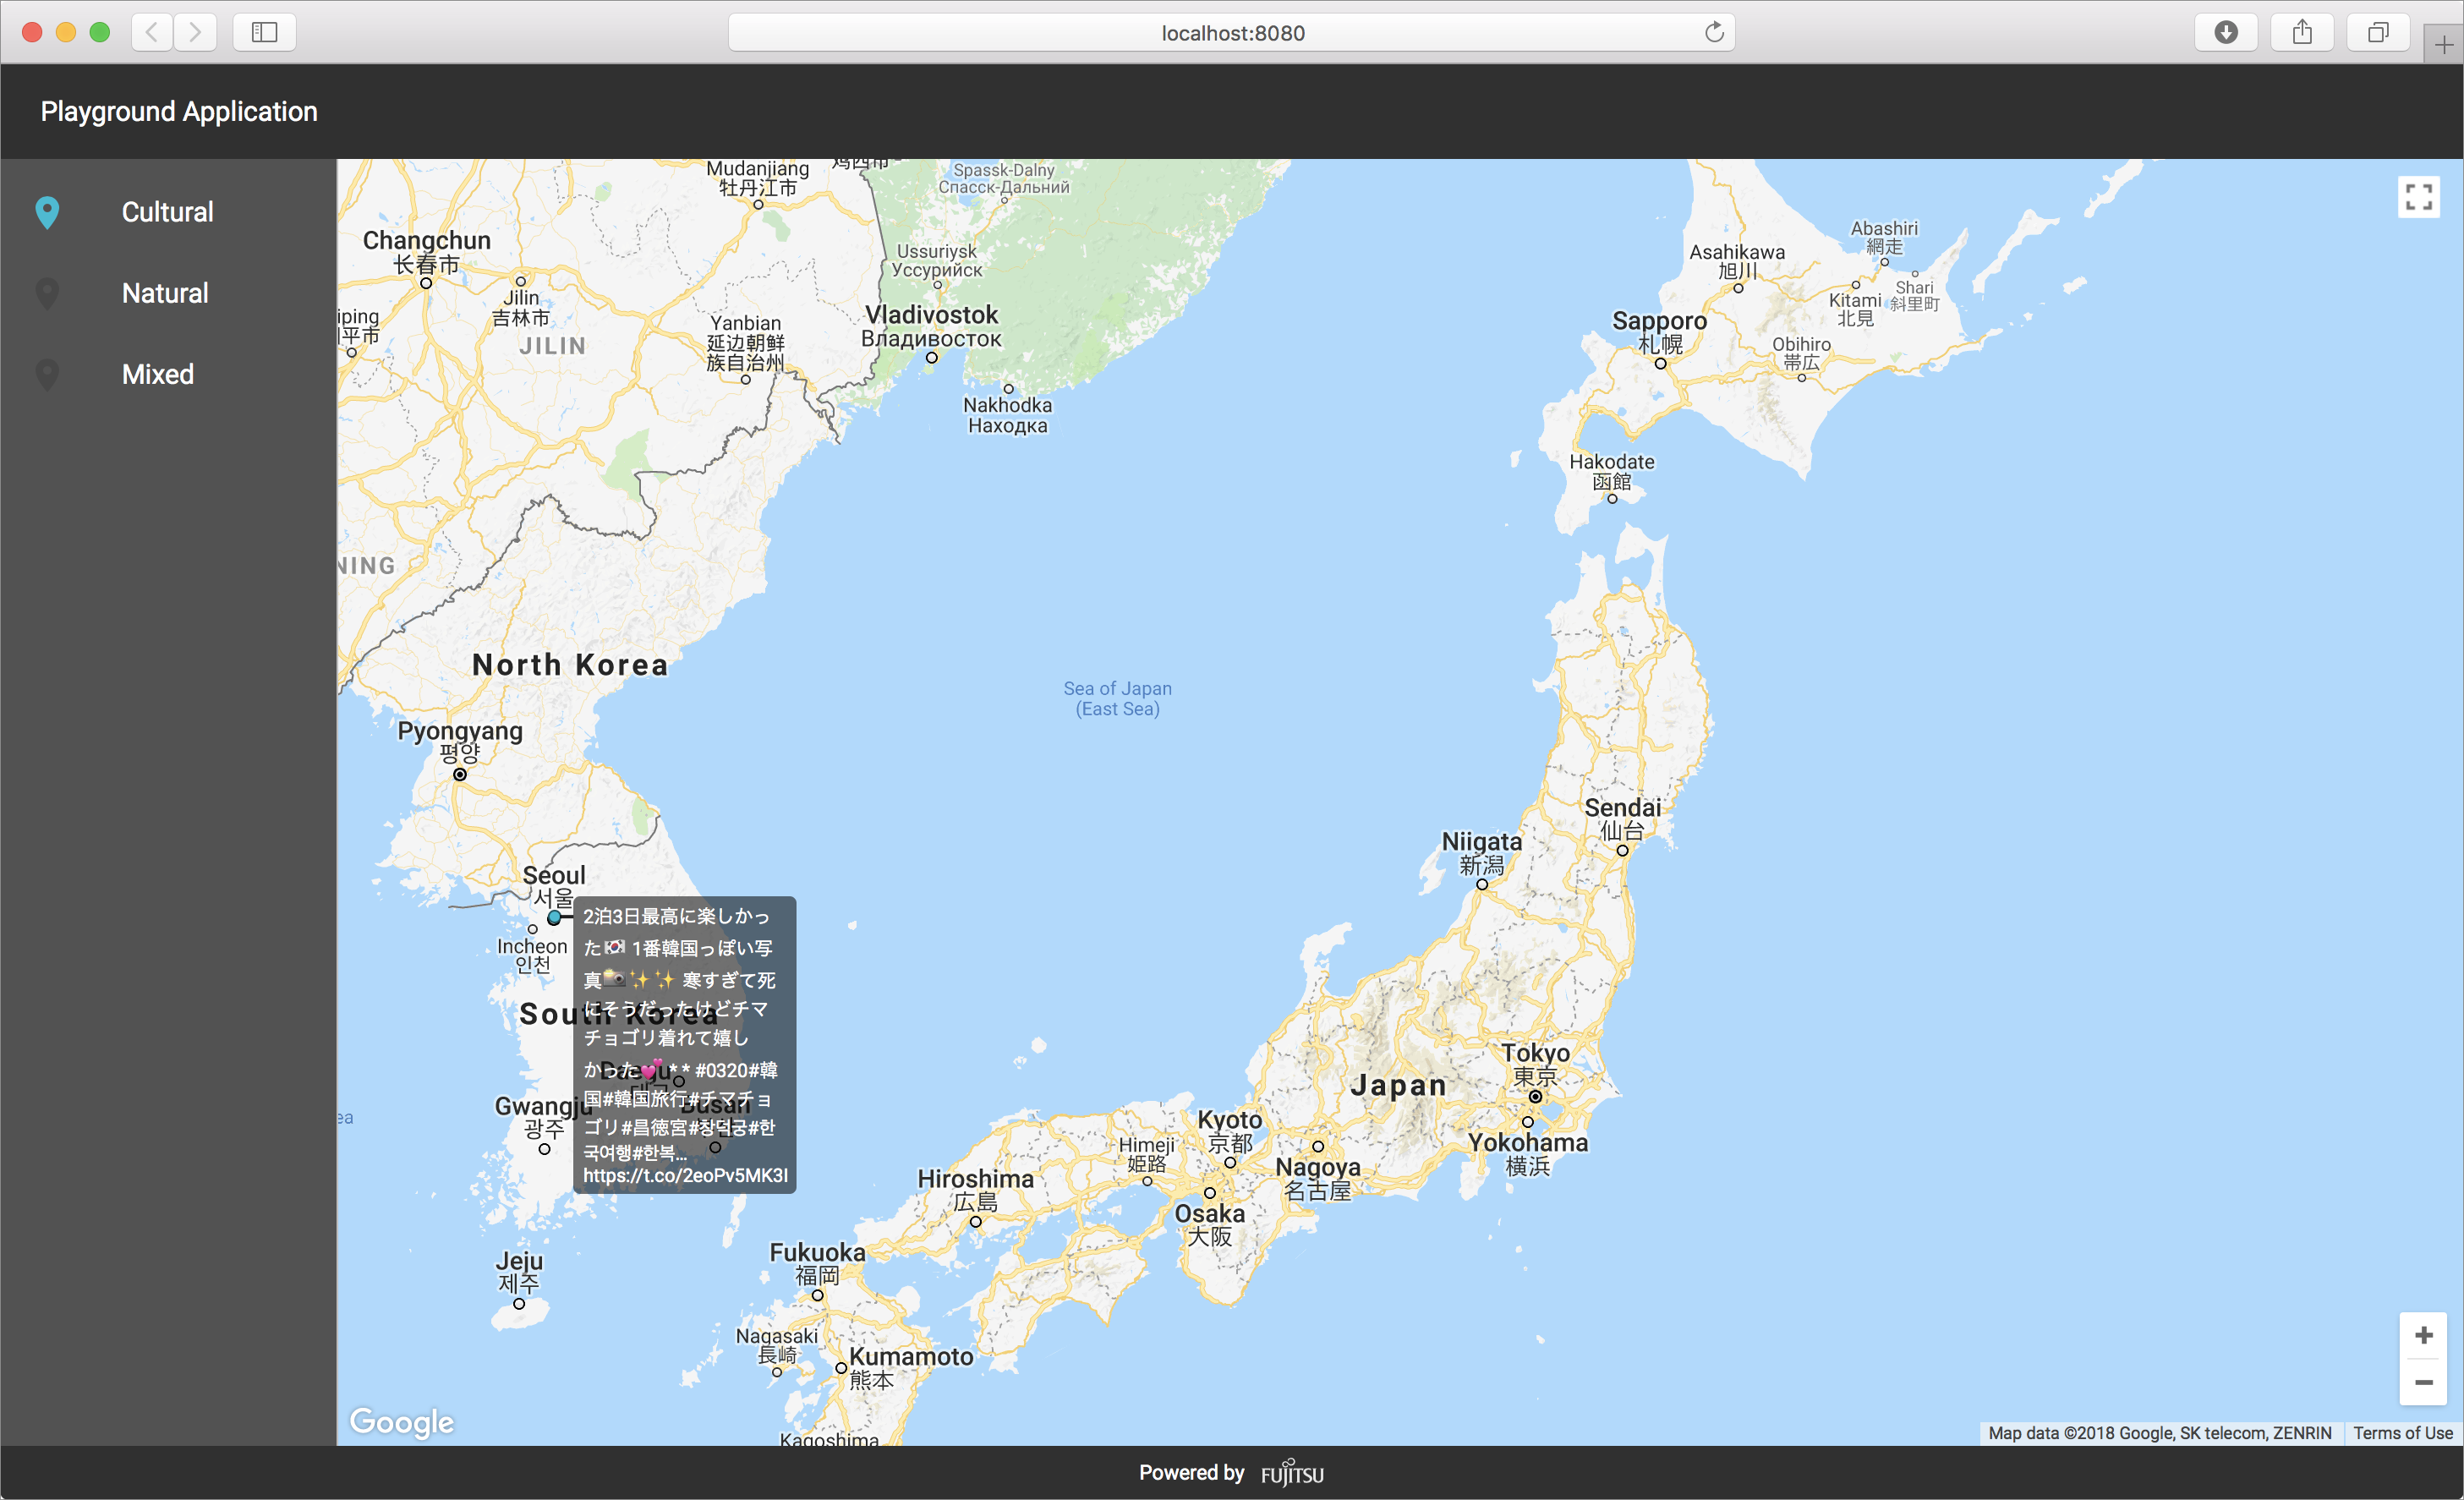Screen dimensions: 2464x1500
Task: Go forward in browser history
Action: [x=195, y=32]
